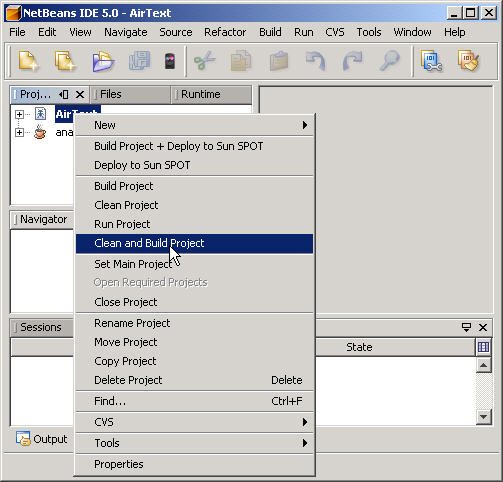
Task: Choose Set Main Project
Action: pyautogui.click(x=195, y=264)
